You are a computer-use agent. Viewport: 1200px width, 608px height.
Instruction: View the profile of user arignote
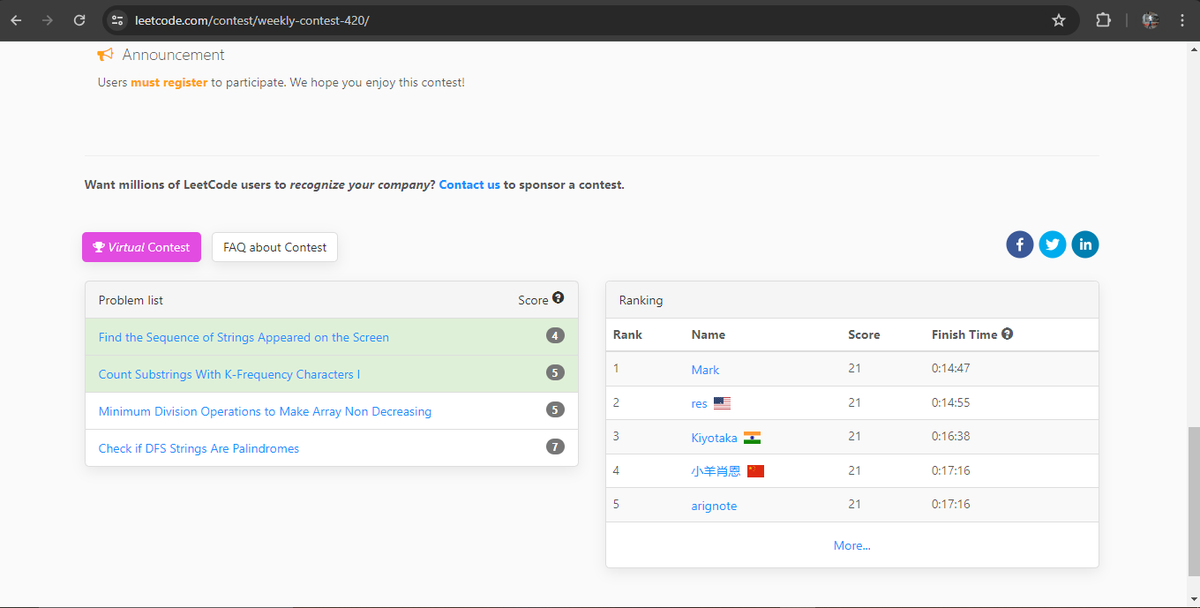714,506
